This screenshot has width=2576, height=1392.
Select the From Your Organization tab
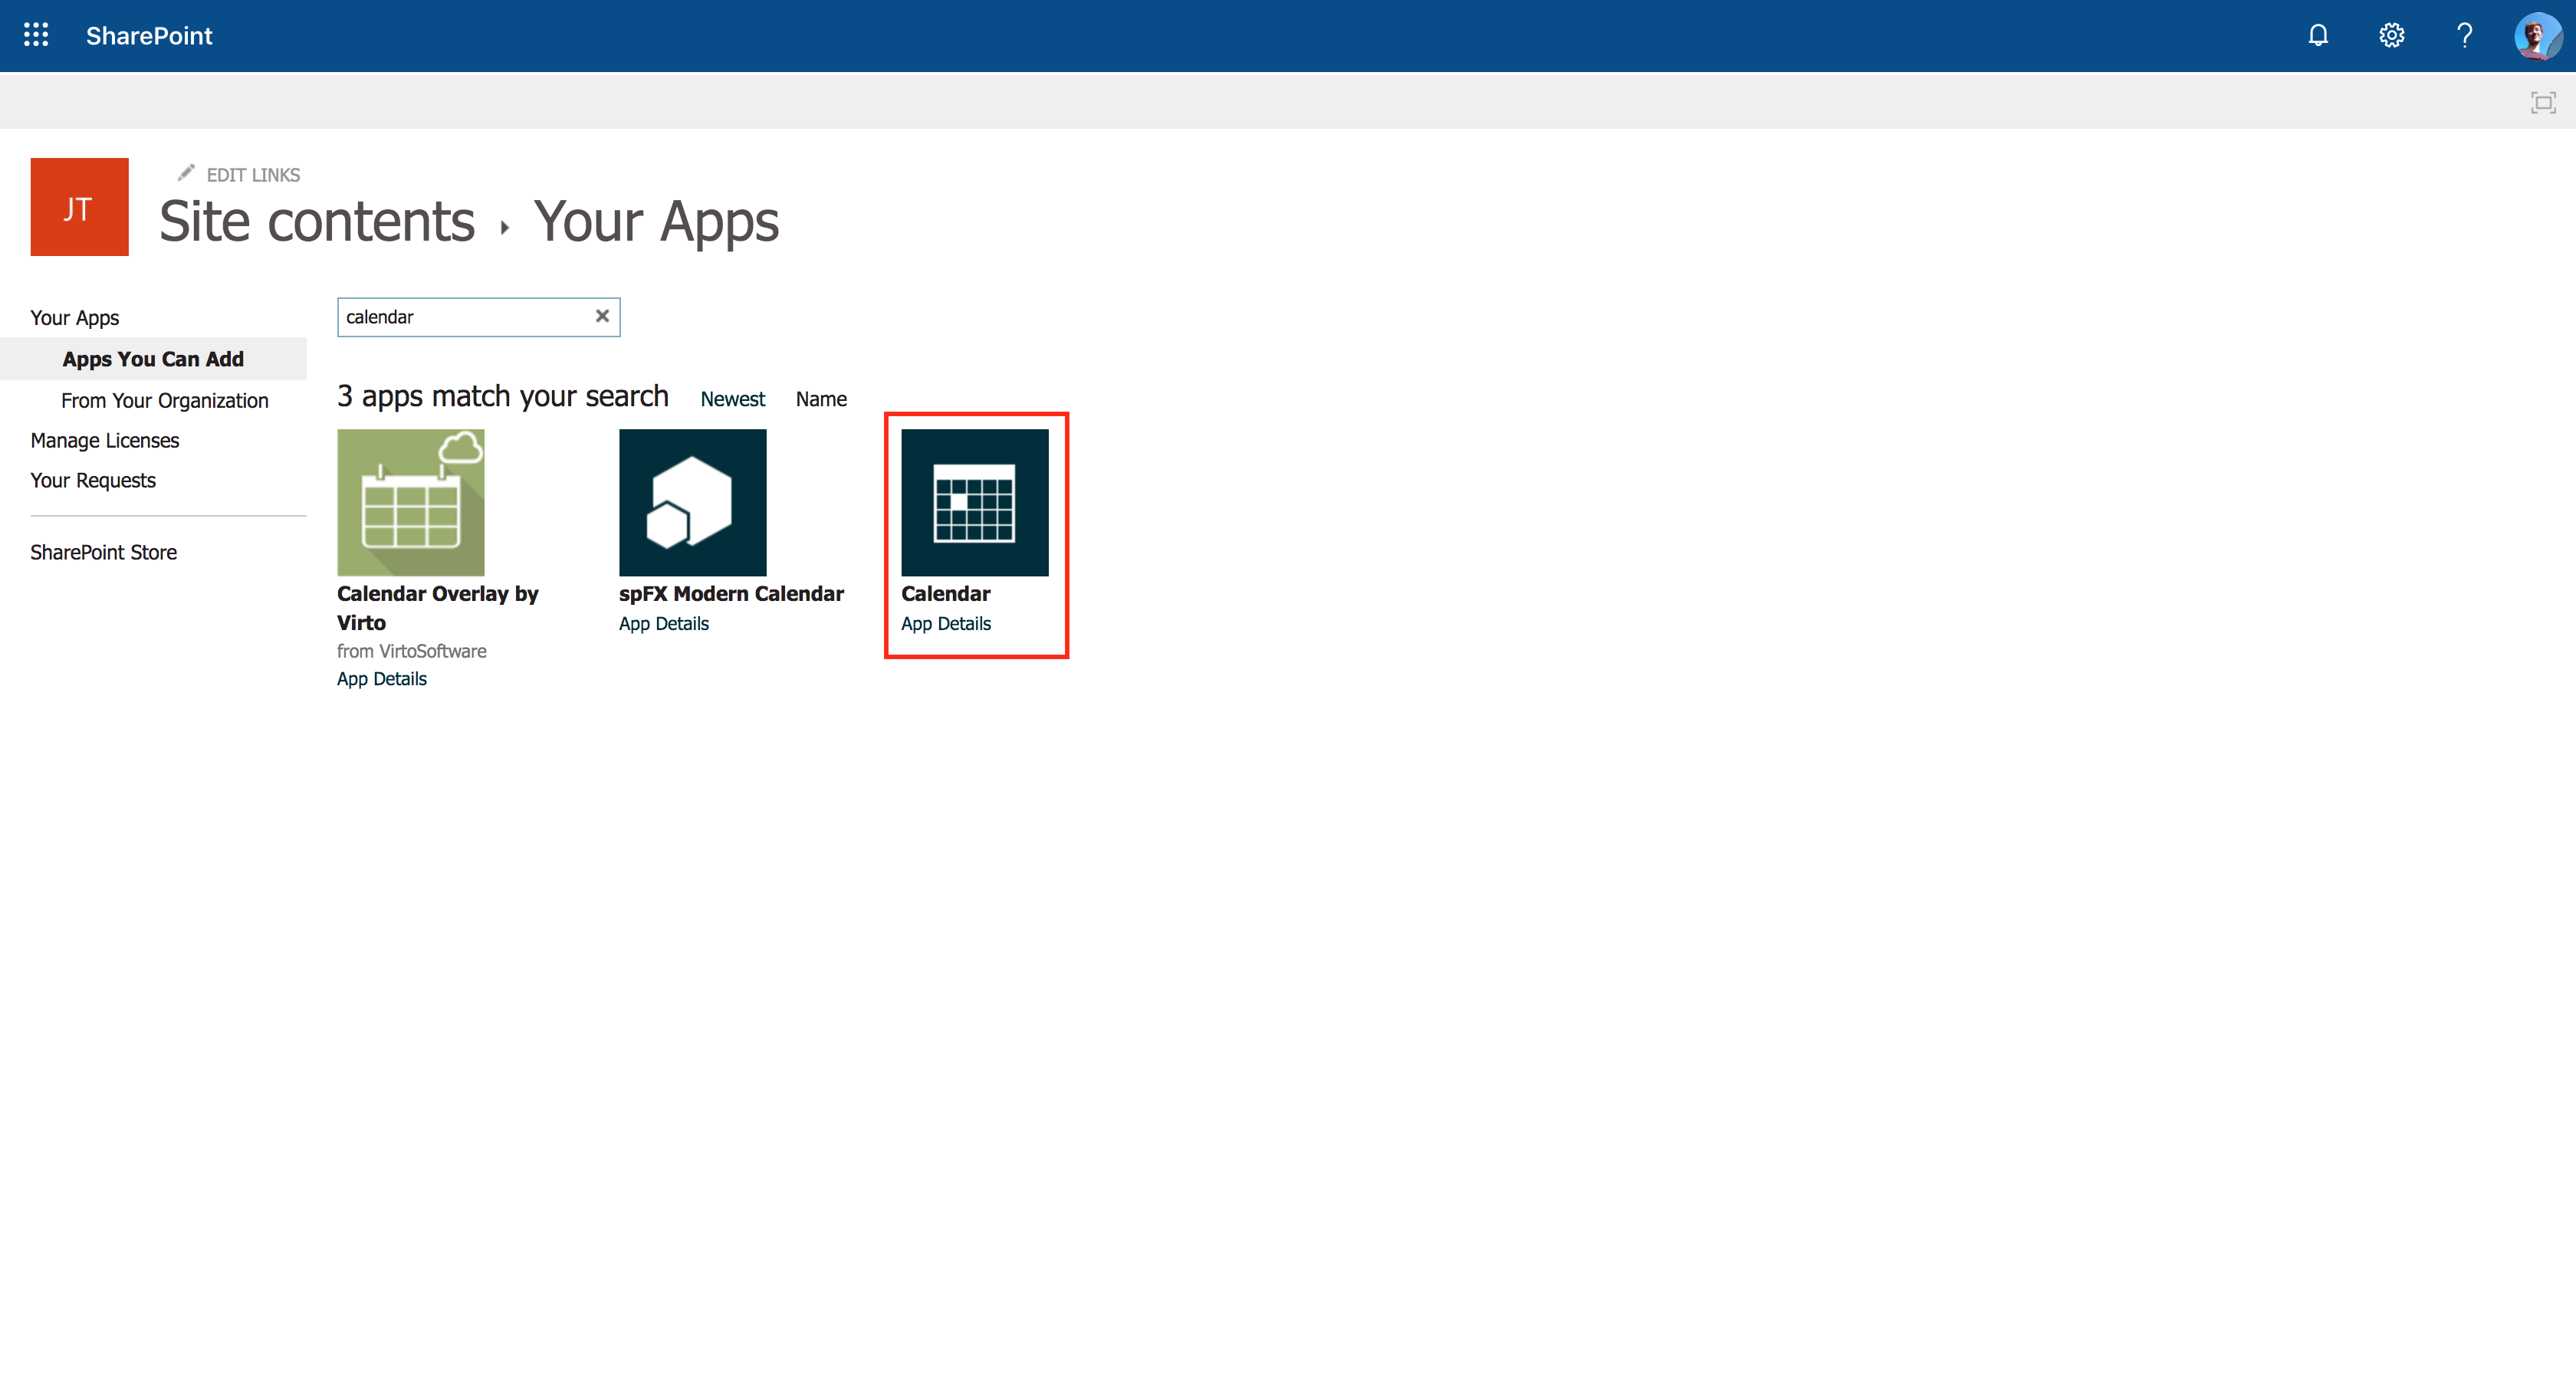[x=165, y=398]
